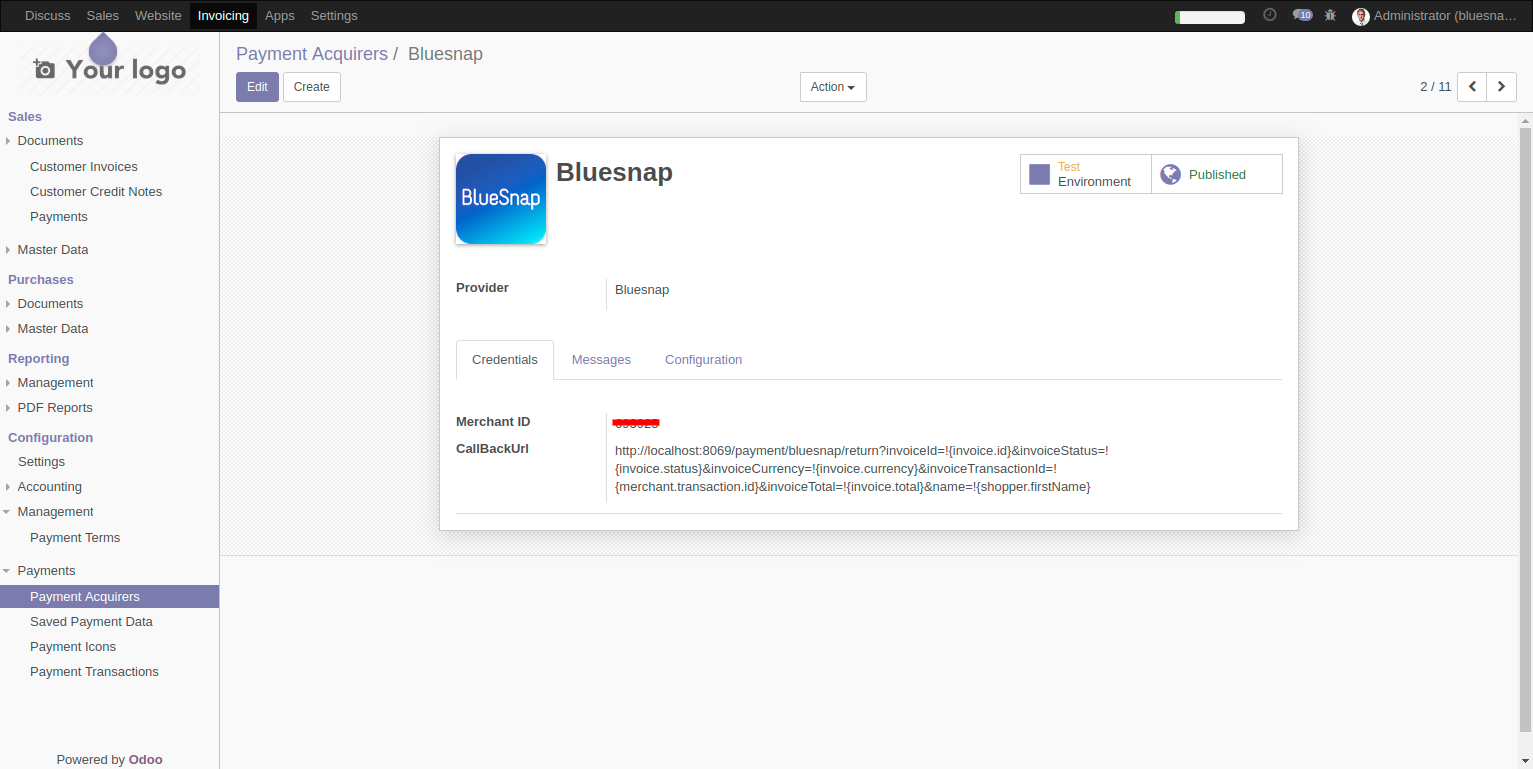The width and height of the screenshot is (1533, 769).
Task: Open Settings under Configuration sidebar
Action: (x=41, y=462)
